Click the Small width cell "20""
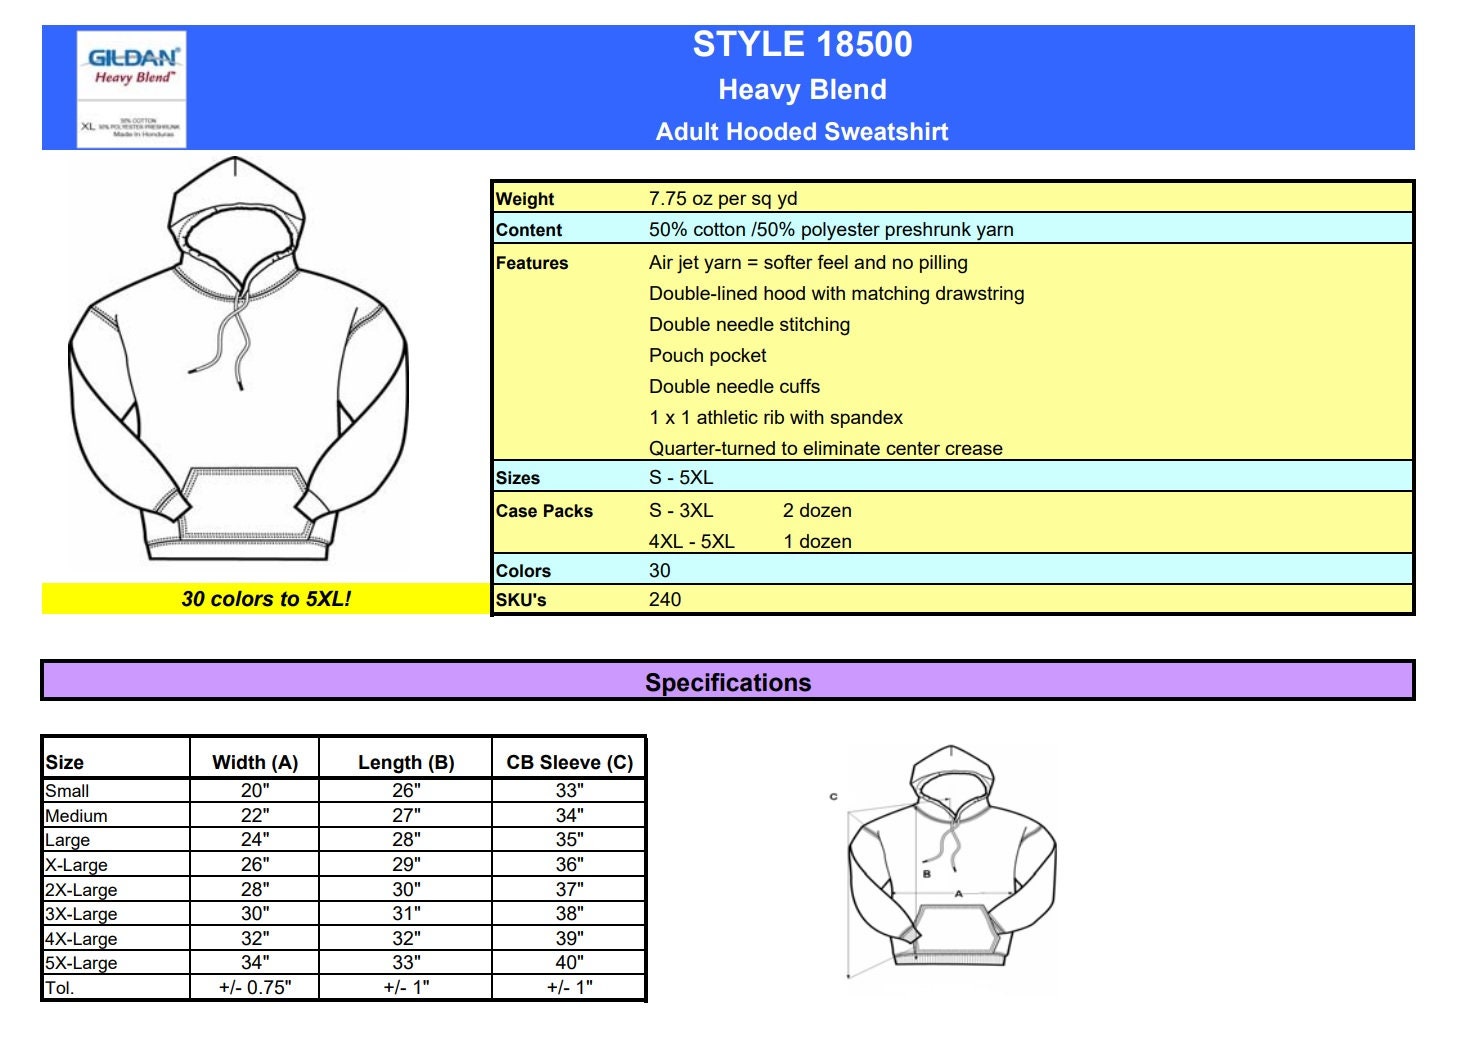The width and height of the screenshot is (1459, 1055). click(255, 790)
